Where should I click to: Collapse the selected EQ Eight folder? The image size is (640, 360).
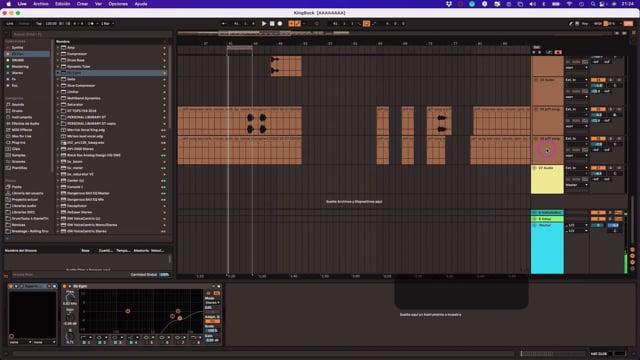58,73
